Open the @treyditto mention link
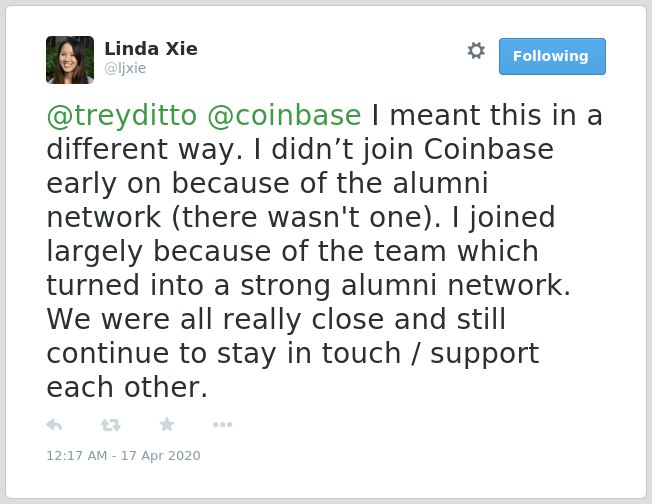This screenshot has height=504, width=652. coord(121,115)
